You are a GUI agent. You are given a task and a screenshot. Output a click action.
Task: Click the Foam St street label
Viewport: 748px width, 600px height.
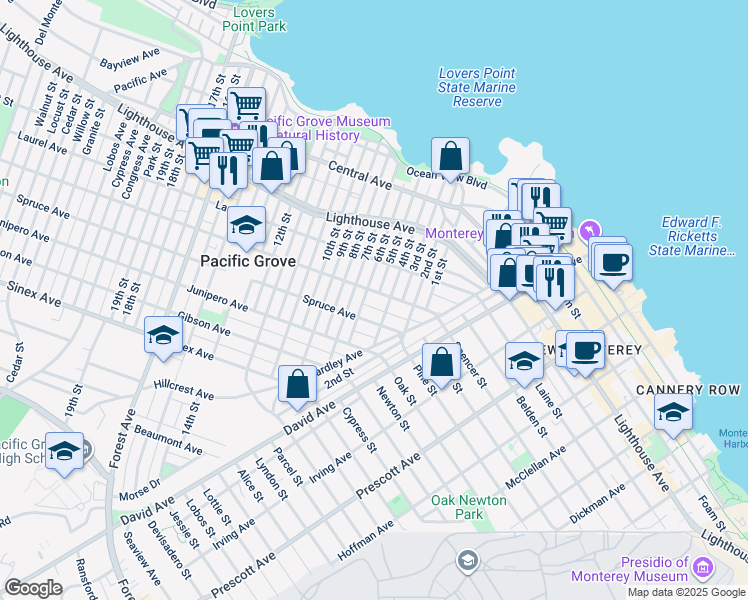[x=712, y=513]
